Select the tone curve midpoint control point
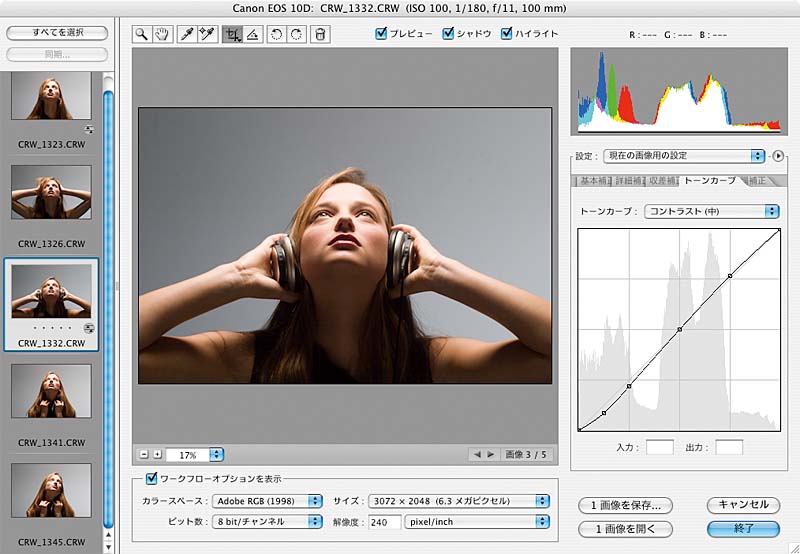 tap(680, 330)
